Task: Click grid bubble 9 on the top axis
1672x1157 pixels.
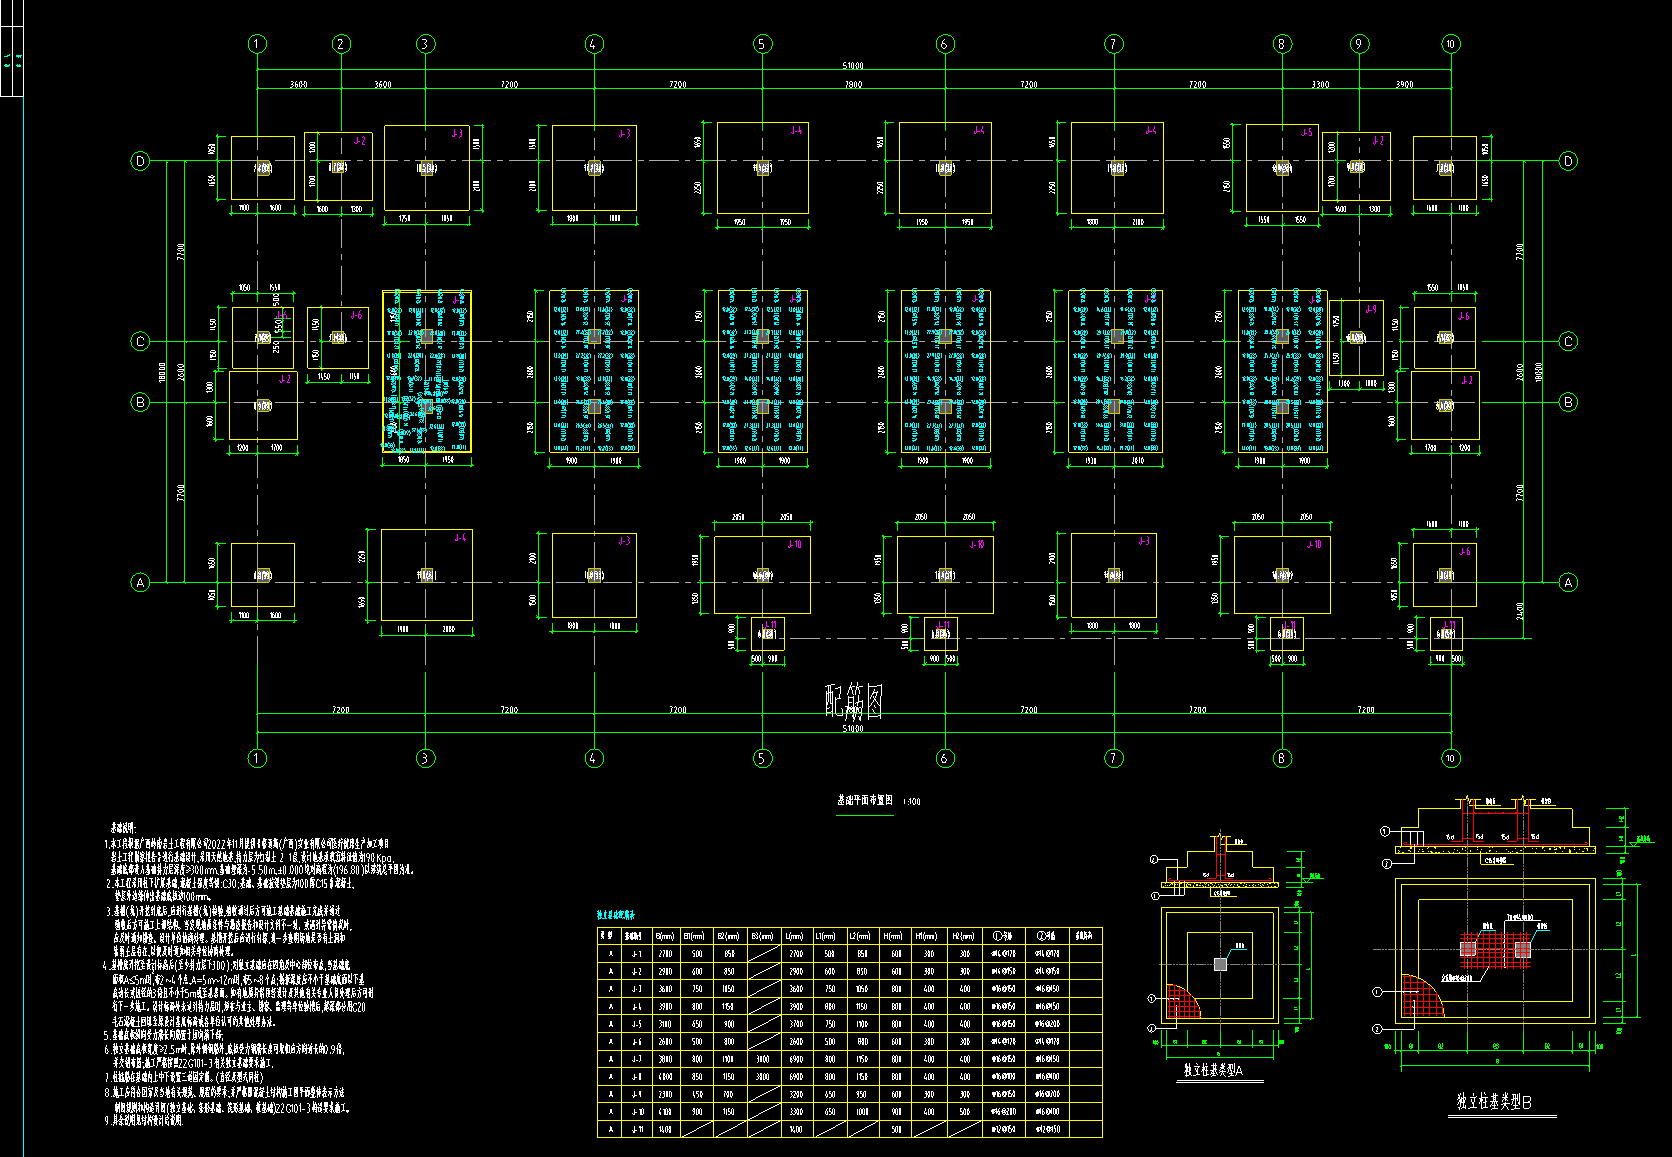Action: 1359,44
